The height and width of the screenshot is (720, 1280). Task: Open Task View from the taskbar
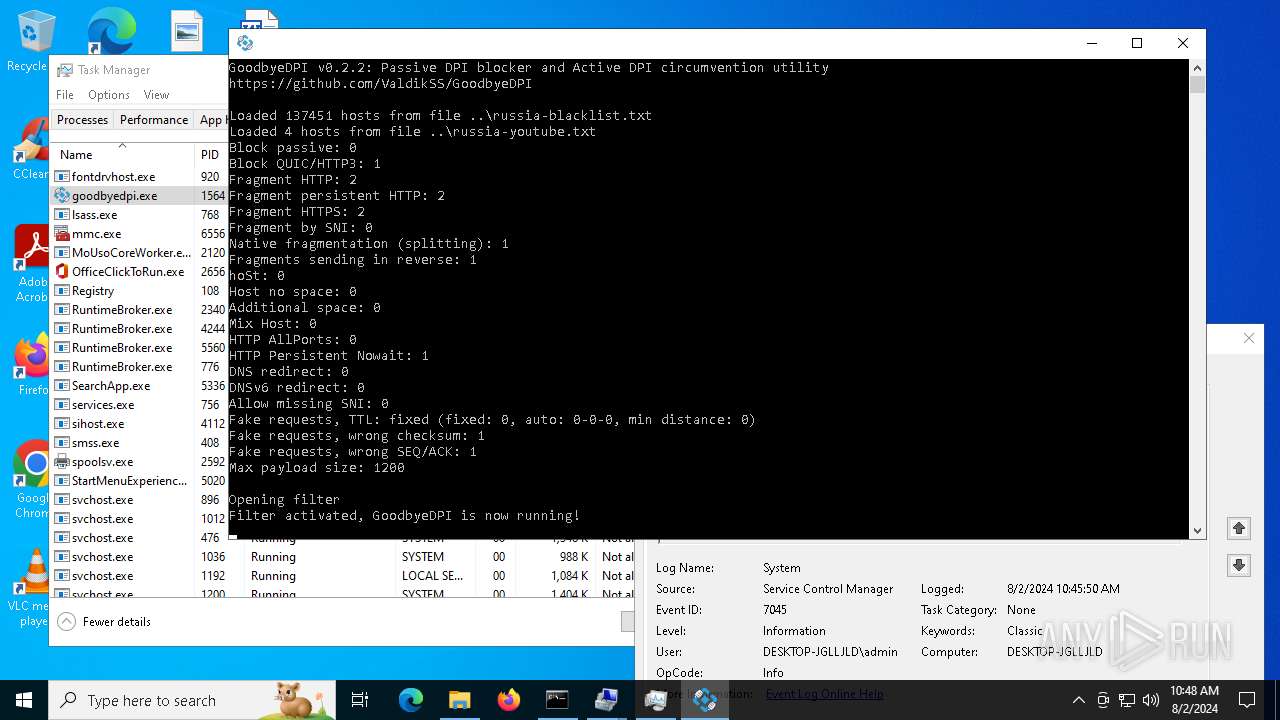click(x=360, y=700)
